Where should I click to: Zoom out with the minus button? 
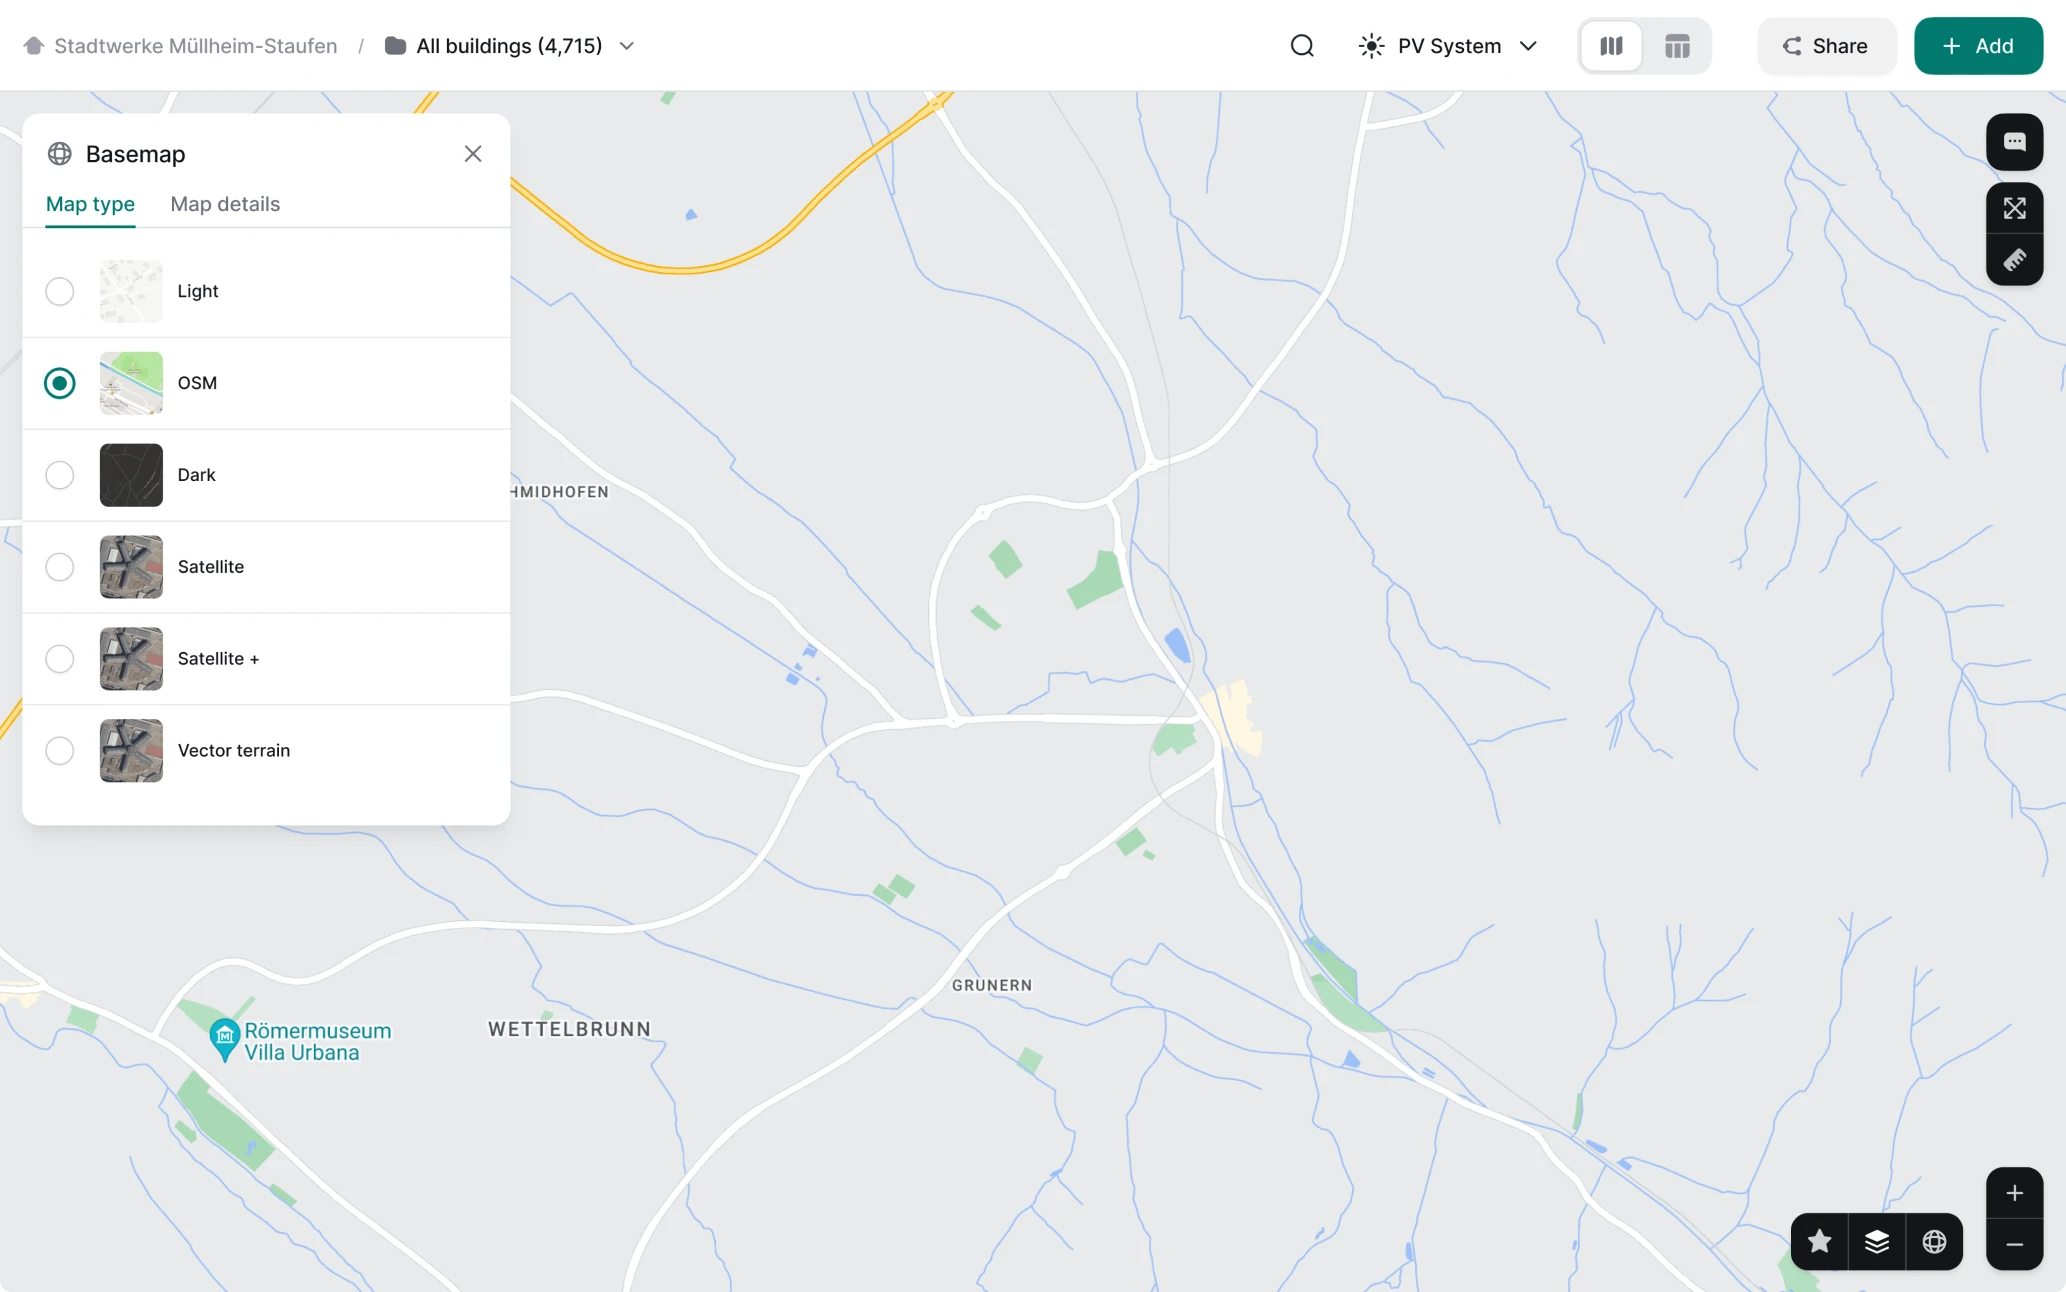pos(2014,1244)
